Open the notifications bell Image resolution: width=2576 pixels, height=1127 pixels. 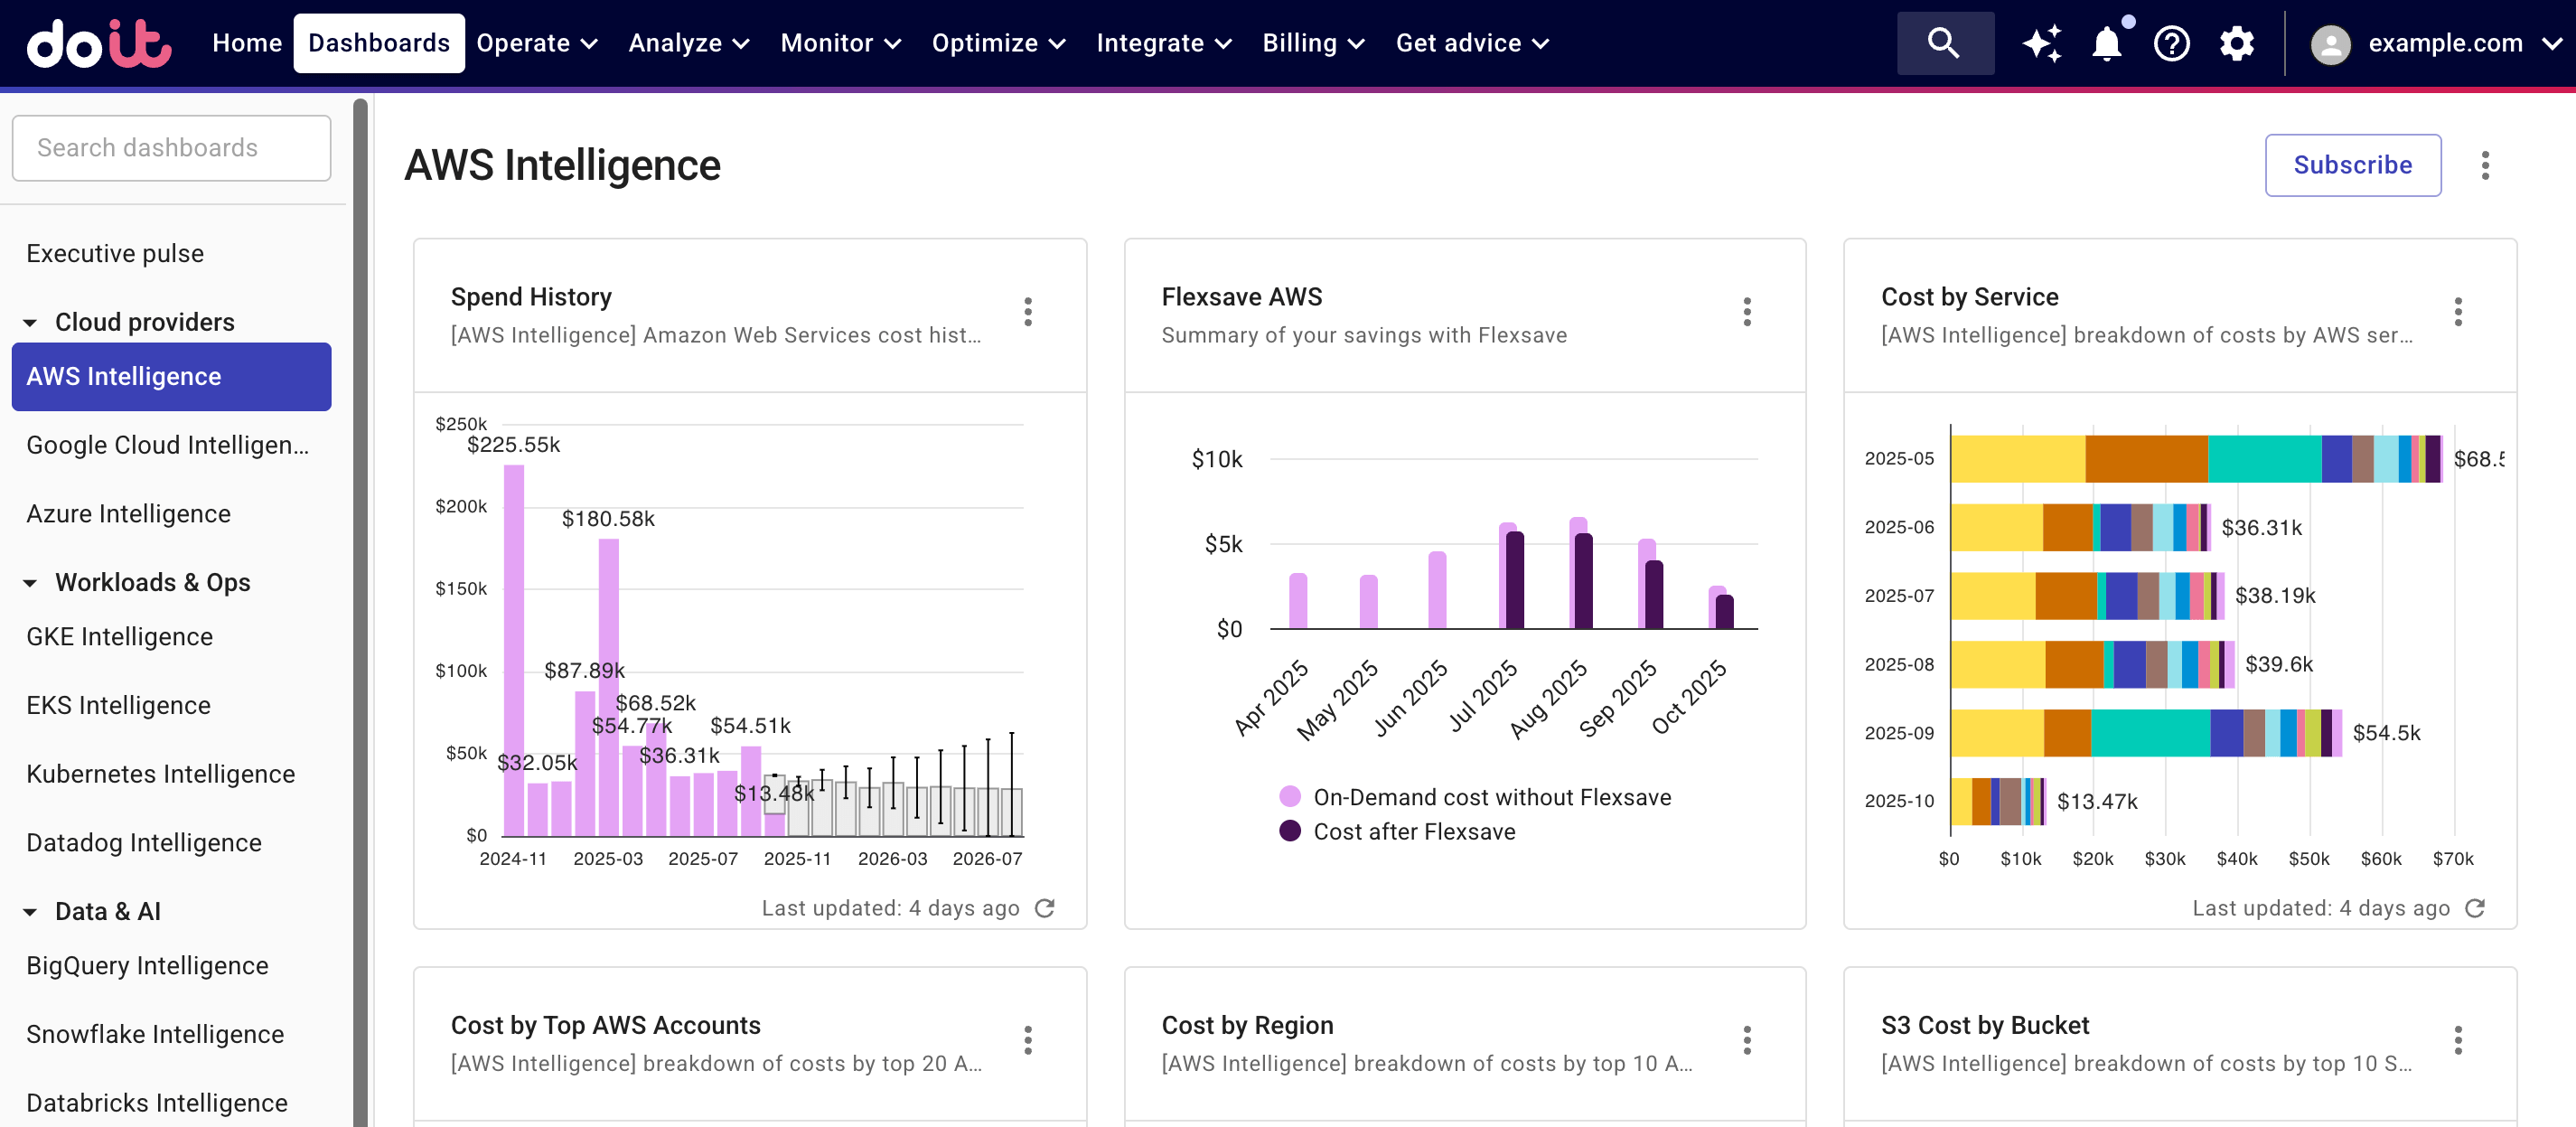(2108, 43)
